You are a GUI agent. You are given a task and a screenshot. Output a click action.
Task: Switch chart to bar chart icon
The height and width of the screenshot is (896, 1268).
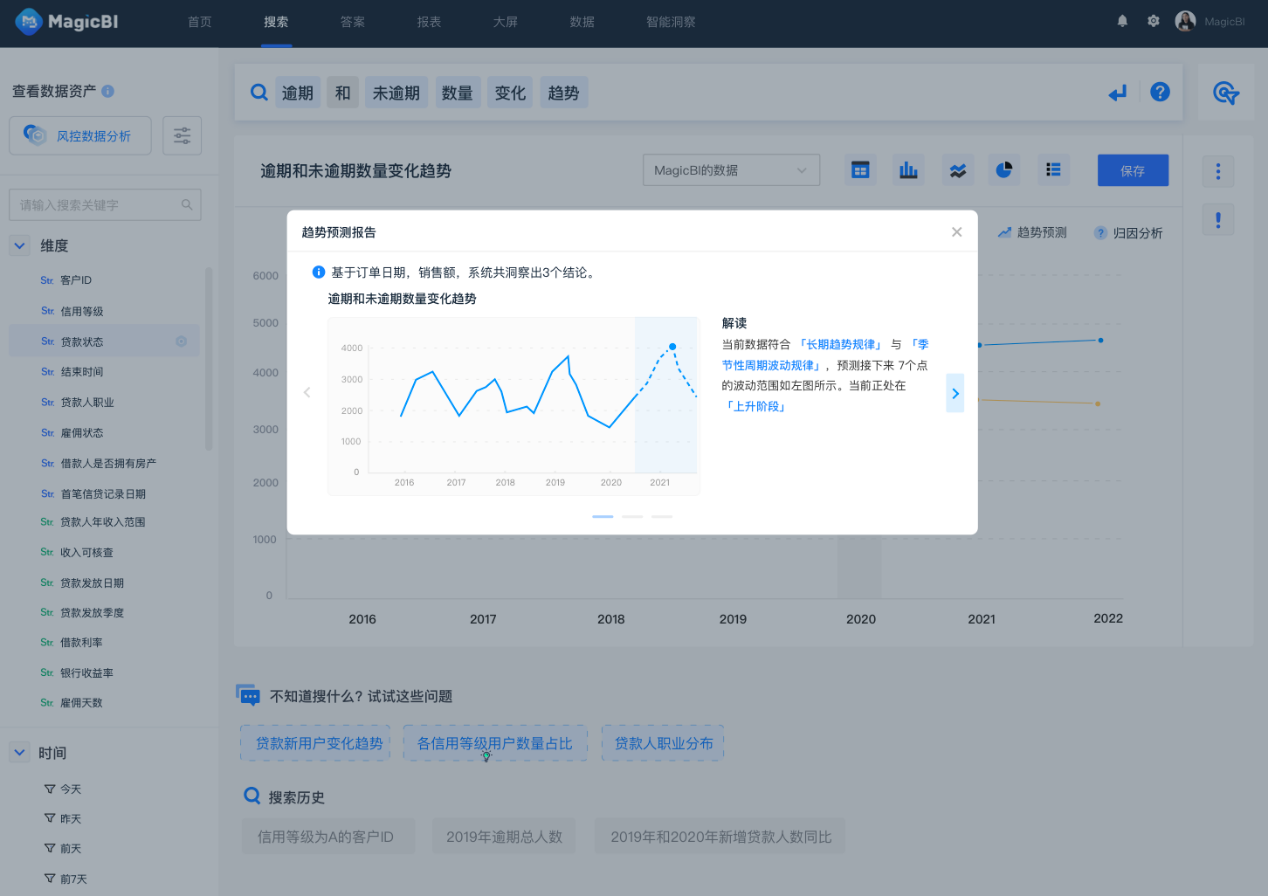(x=908, y=169)
